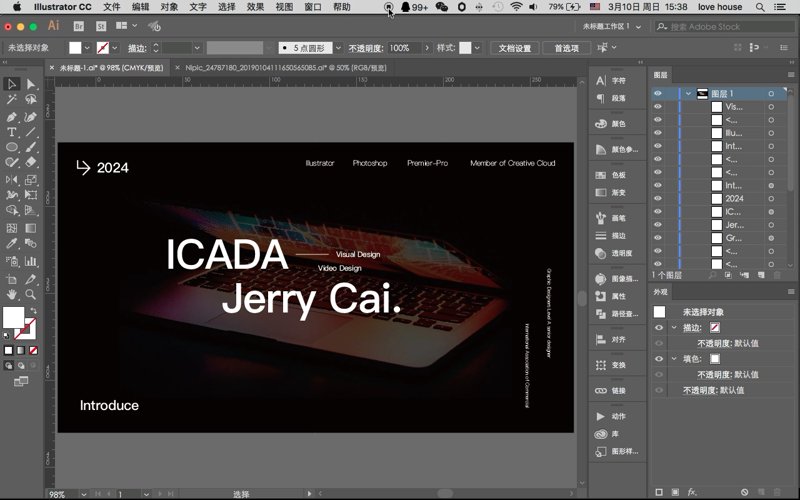Screen dimensions: 800x500
Task: Select the Ellipse tool
Action: point(12,147)
